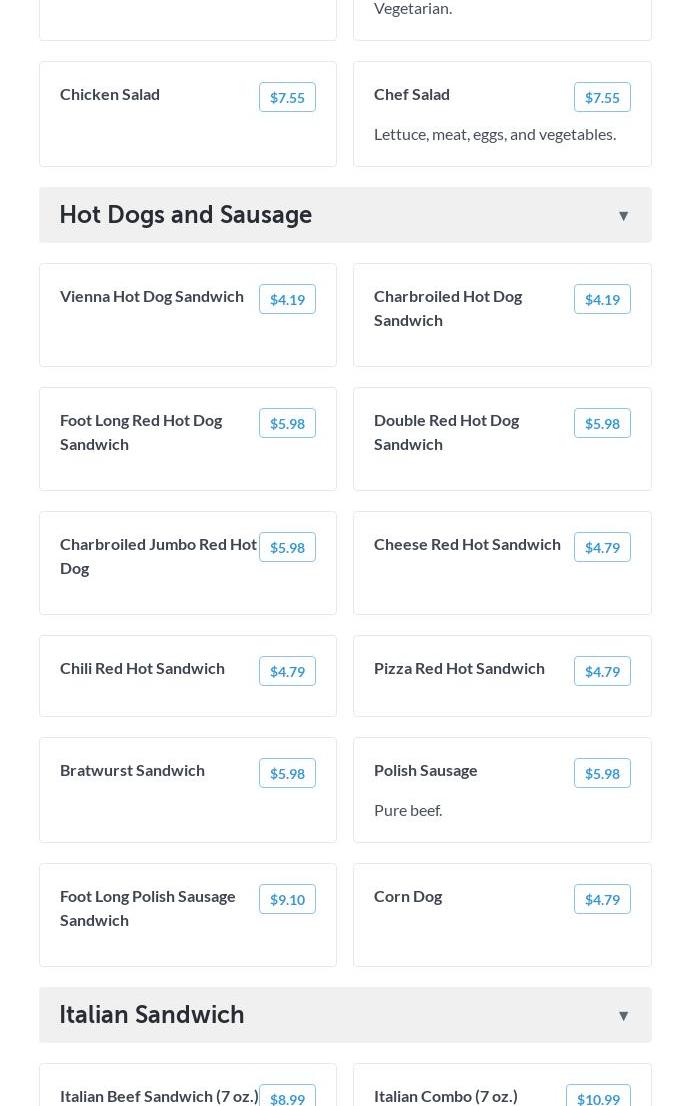Add Chili Red Hot Sandwich price button
This screenshot has height=1106, width=690.
(x=287, y=671)
